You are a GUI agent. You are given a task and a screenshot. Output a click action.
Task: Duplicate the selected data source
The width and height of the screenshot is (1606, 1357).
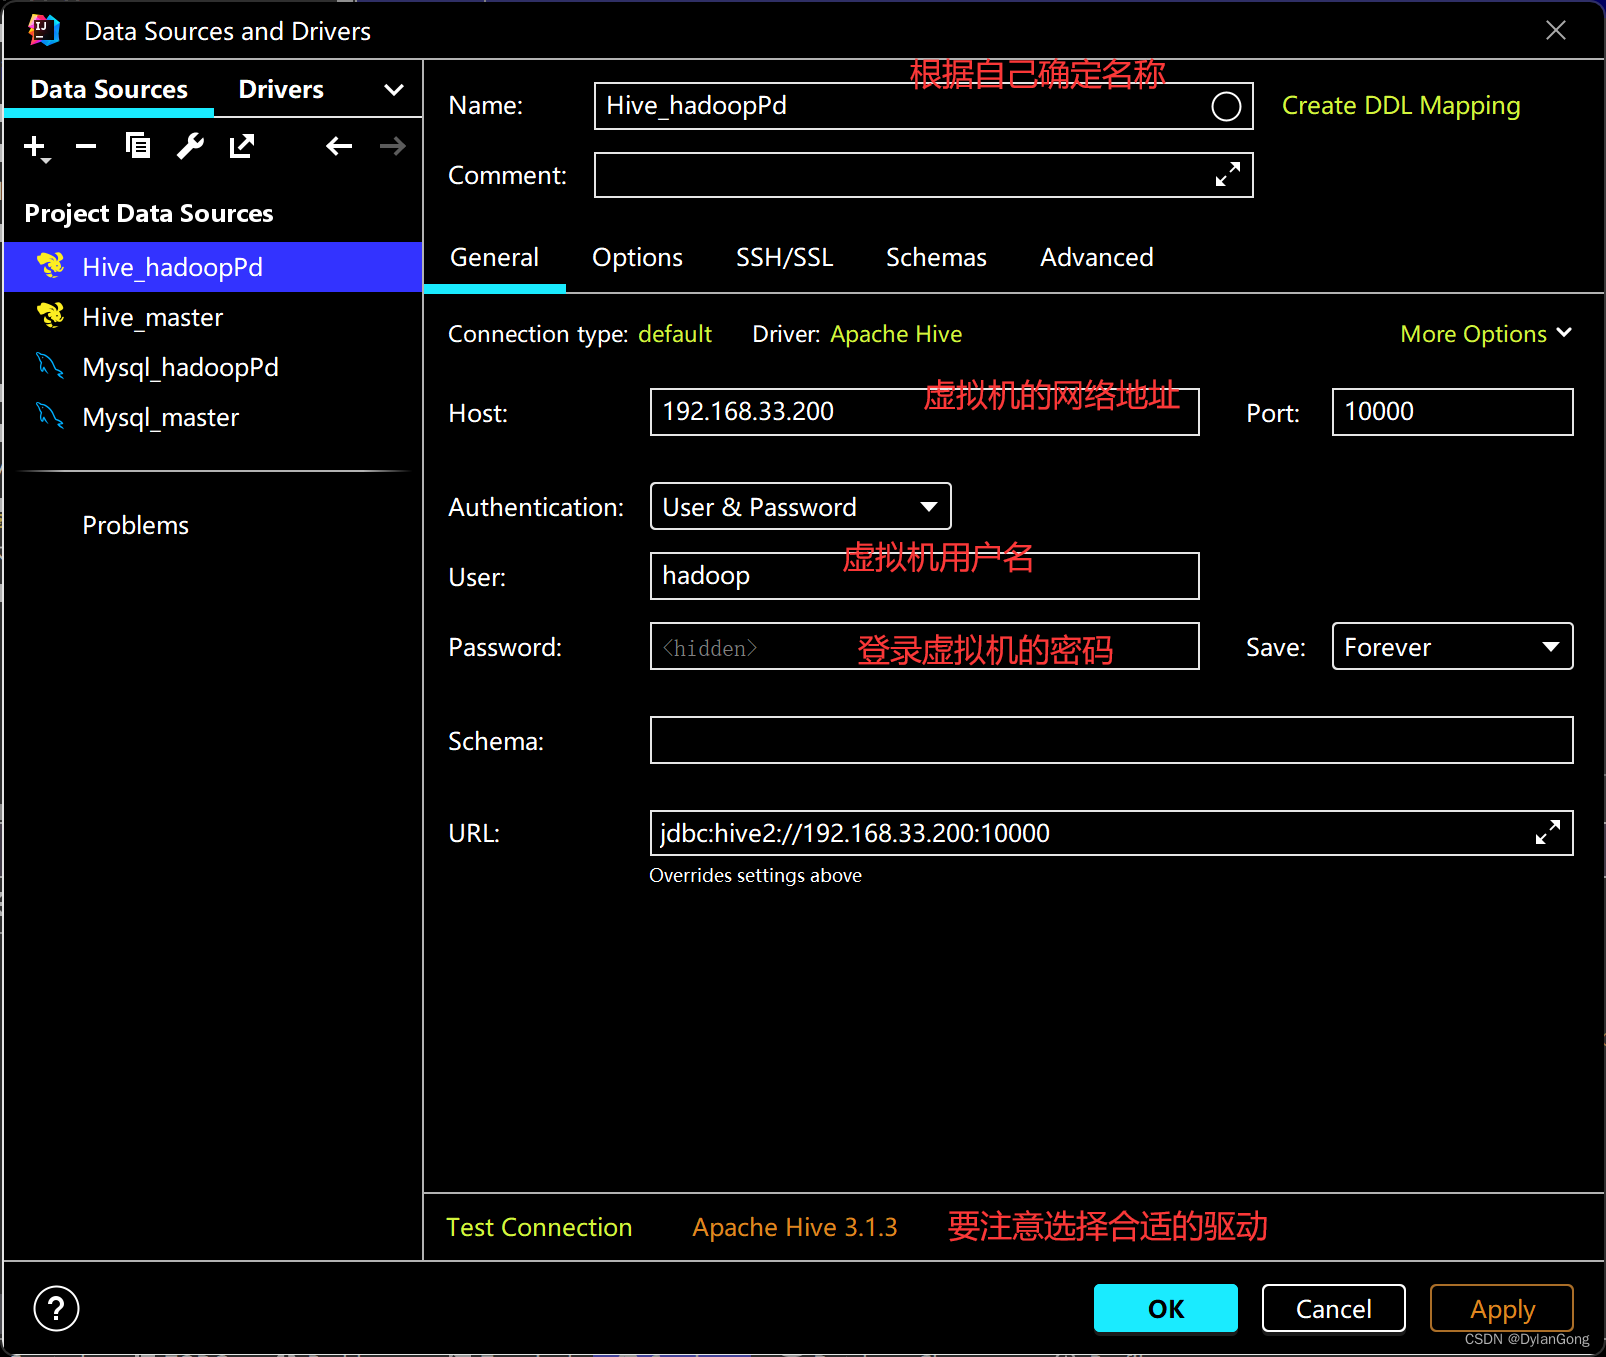[x=138, y=146]
